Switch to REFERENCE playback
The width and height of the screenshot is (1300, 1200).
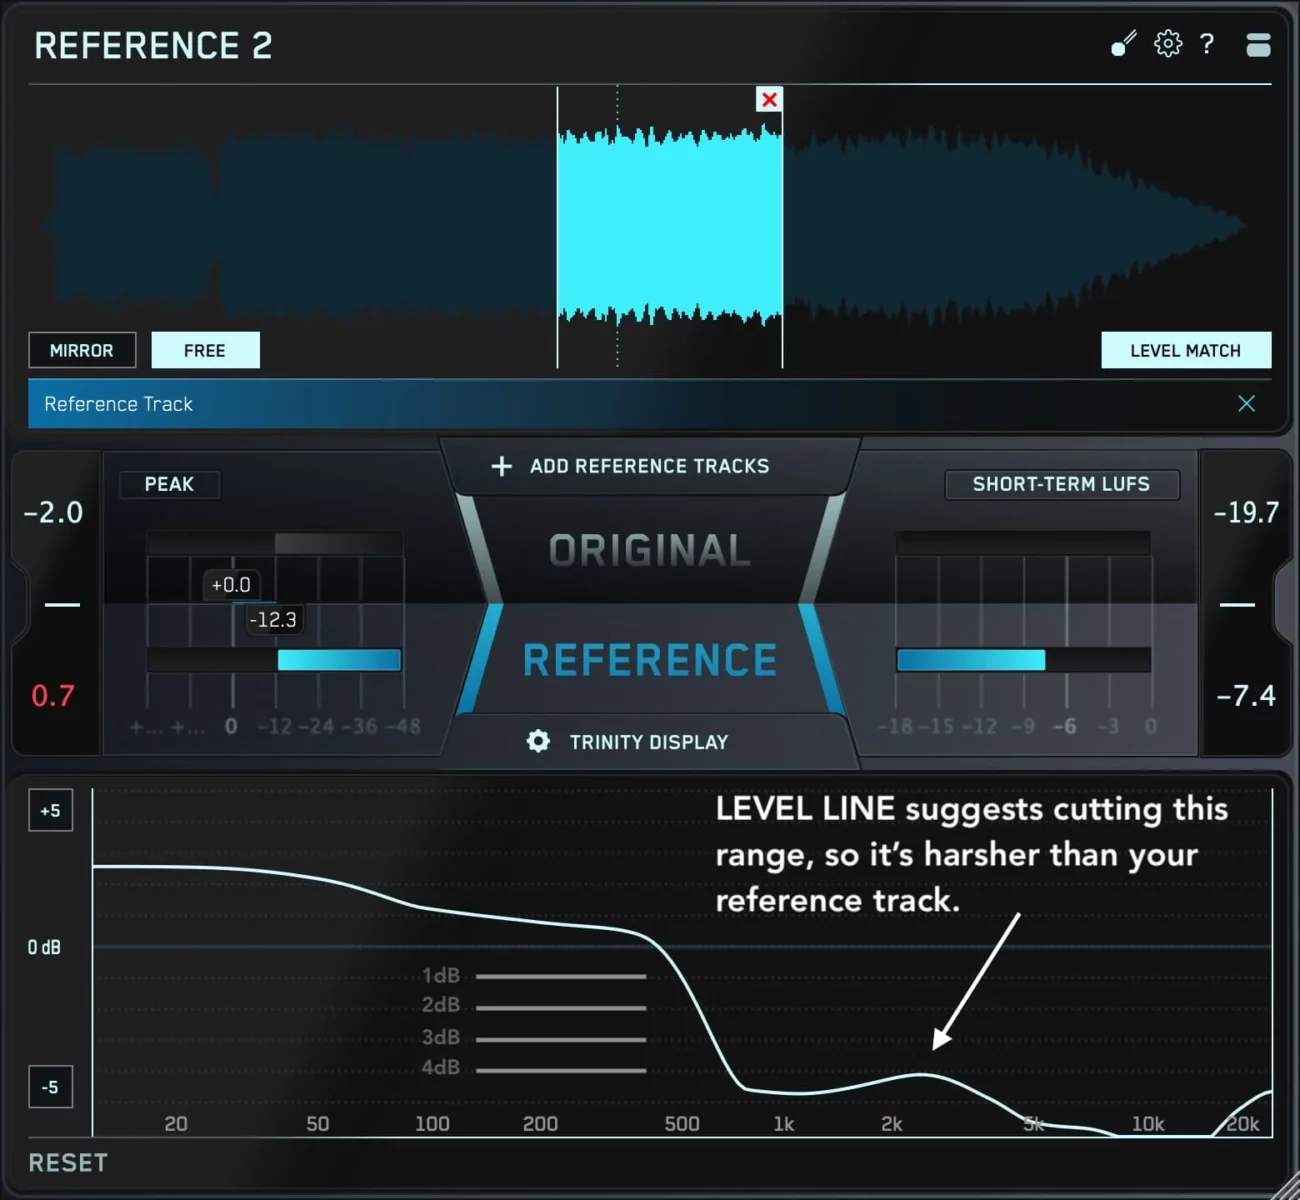(650, 660)
